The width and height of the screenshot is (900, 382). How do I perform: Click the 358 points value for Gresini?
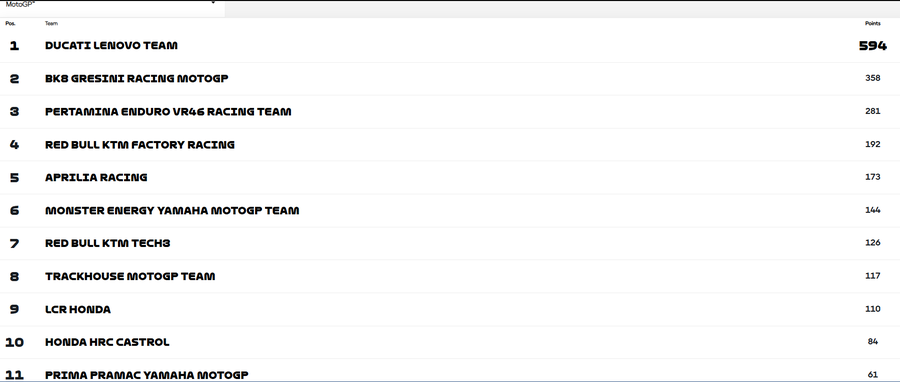pos(872,79)
